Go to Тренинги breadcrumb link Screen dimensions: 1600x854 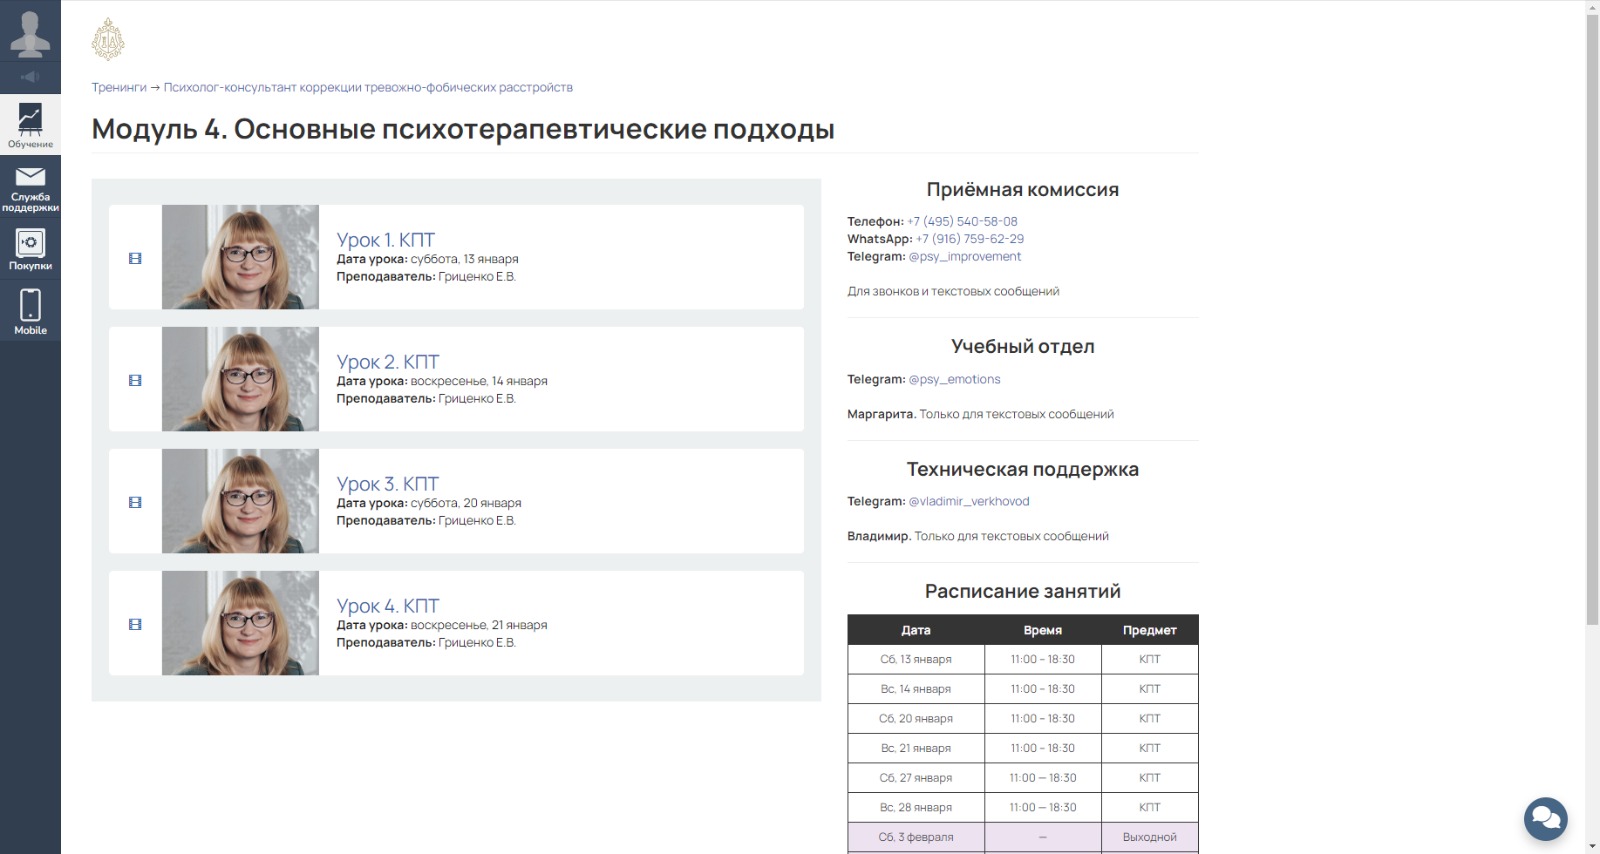pos(119,88)
